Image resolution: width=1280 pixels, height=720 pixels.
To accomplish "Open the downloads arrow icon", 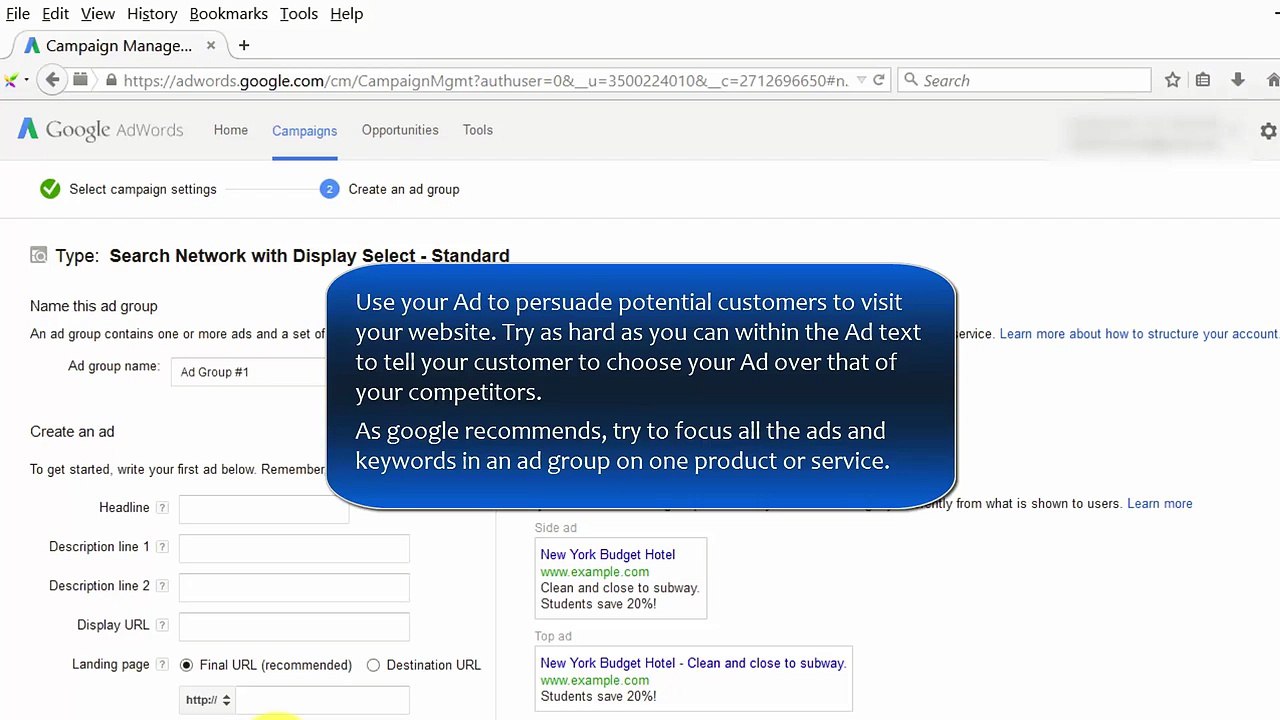I will click(1238, 80).
